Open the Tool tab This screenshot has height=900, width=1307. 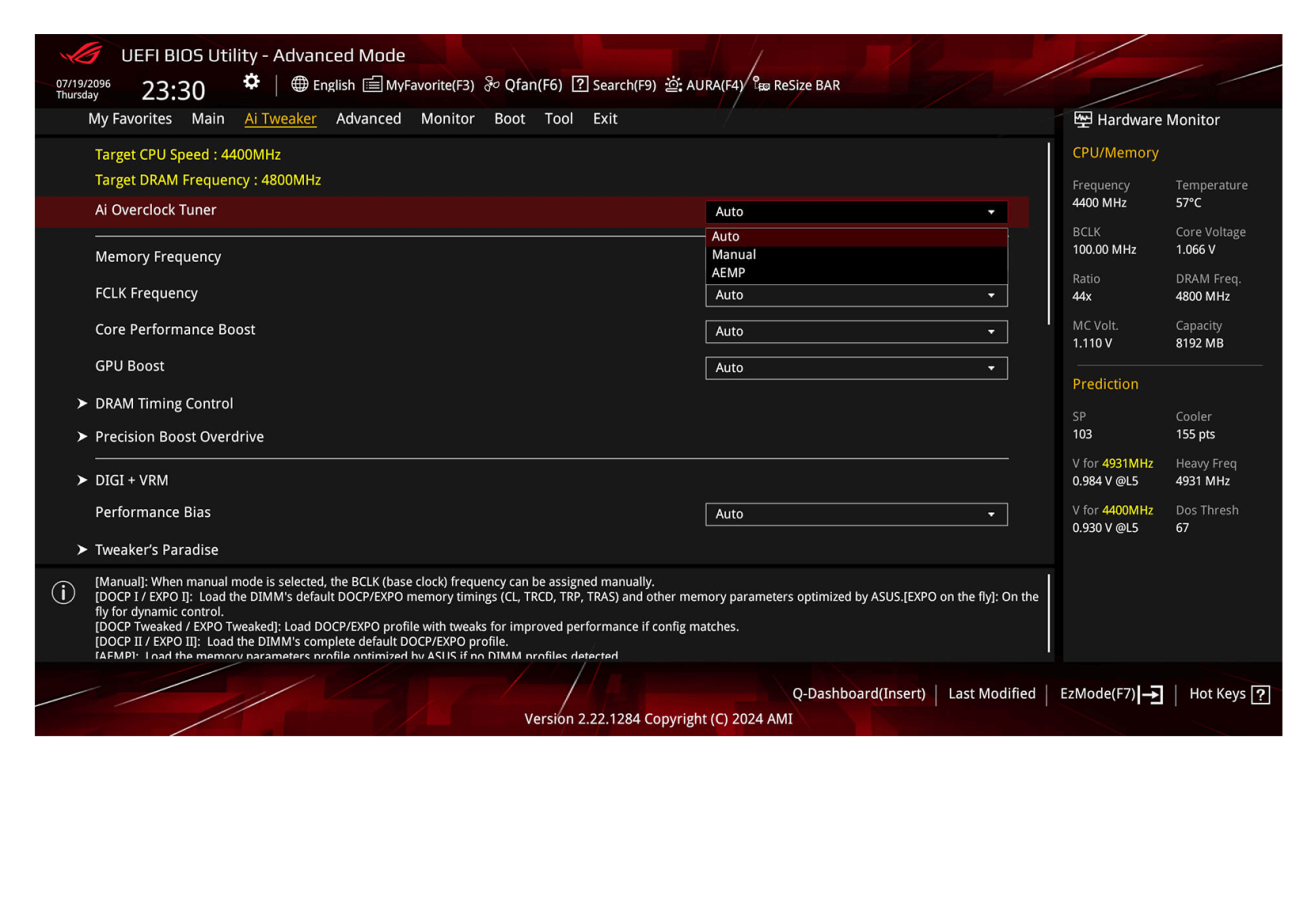pos(559,119)
